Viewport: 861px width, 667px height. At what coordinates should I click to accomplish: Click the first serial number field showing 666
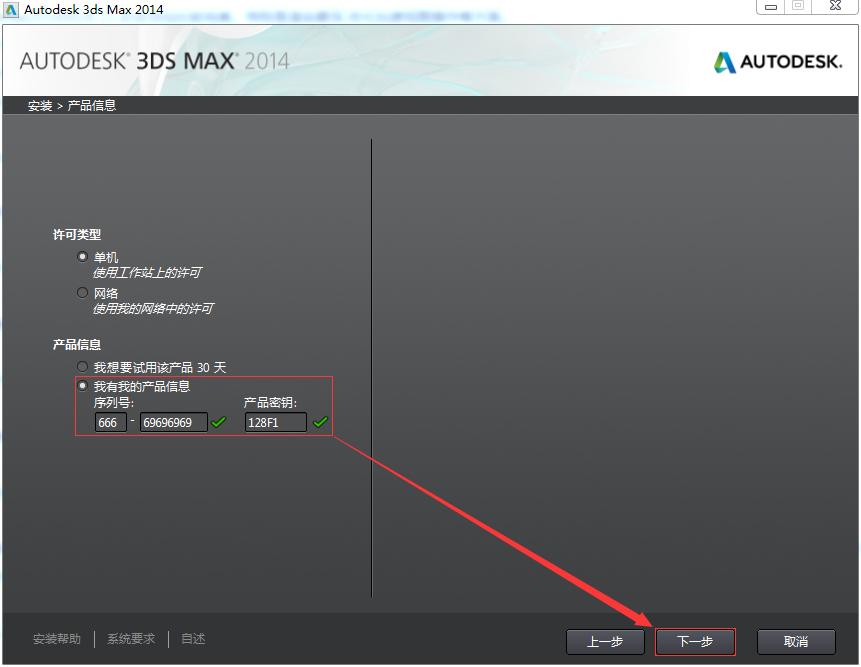(110, 422)
